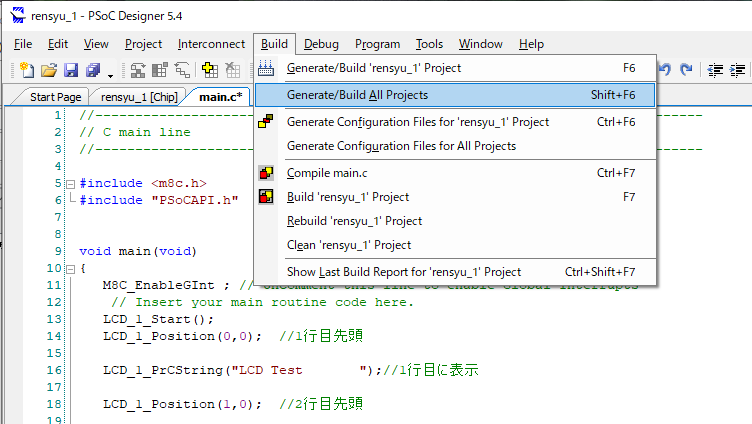
Task: Click the #include "PSoCAPI.h" line
Action: point(159,200)
